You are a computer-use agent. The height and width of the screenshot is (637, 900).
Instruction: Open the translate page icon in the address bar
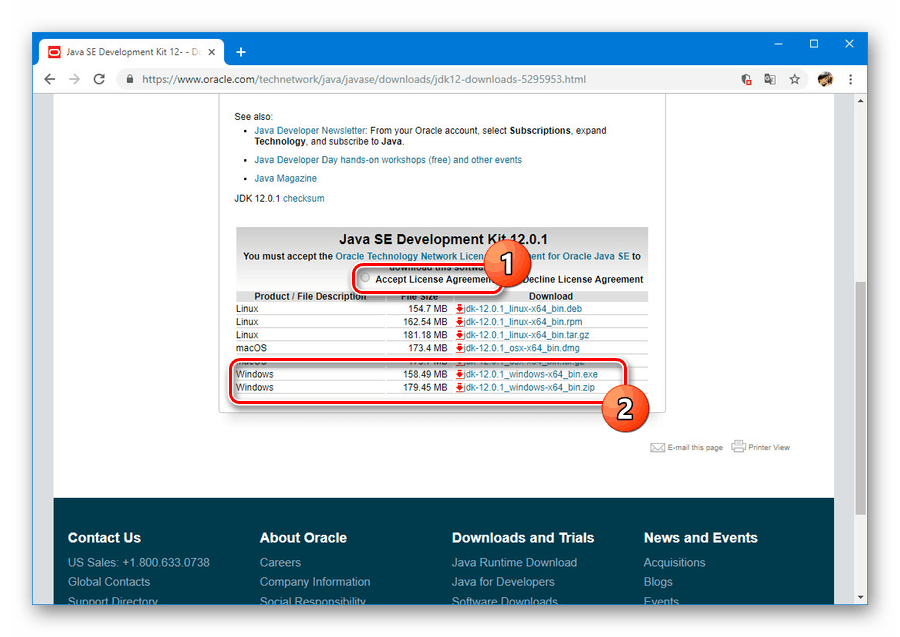(x=770, y=79)
